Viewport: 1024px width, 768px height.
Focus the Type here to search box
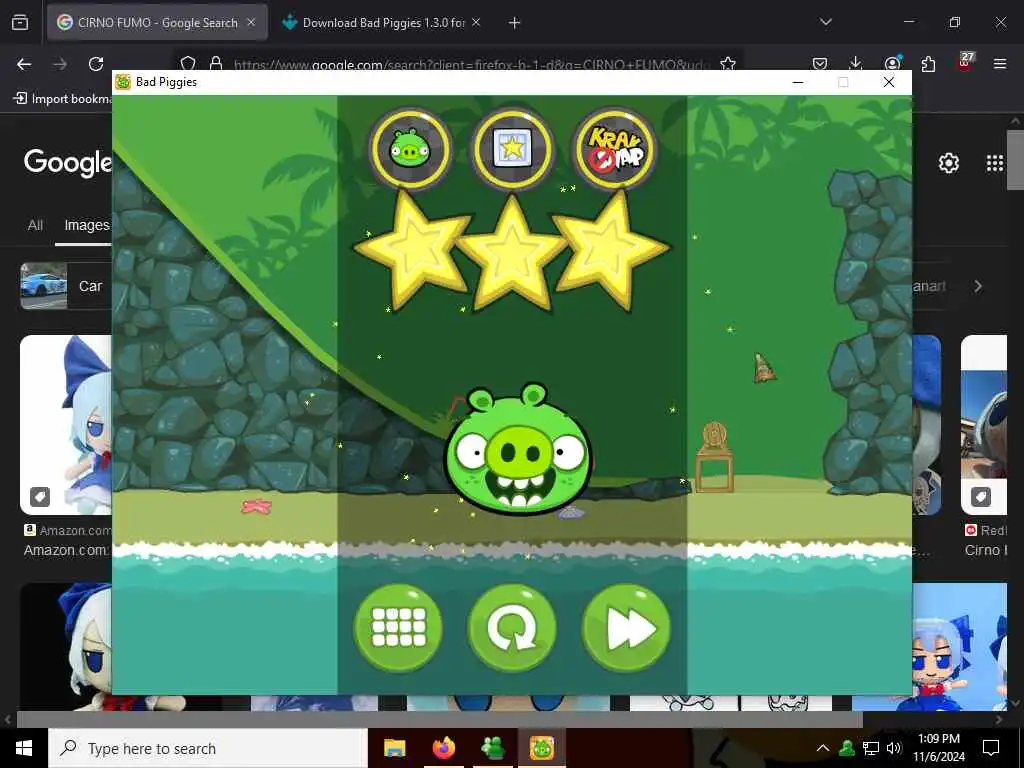pyautogui.click(x=208, y=748)
